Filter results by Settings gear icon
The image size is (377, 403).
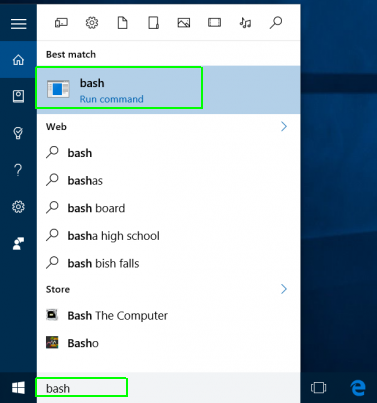pos(92,23)
